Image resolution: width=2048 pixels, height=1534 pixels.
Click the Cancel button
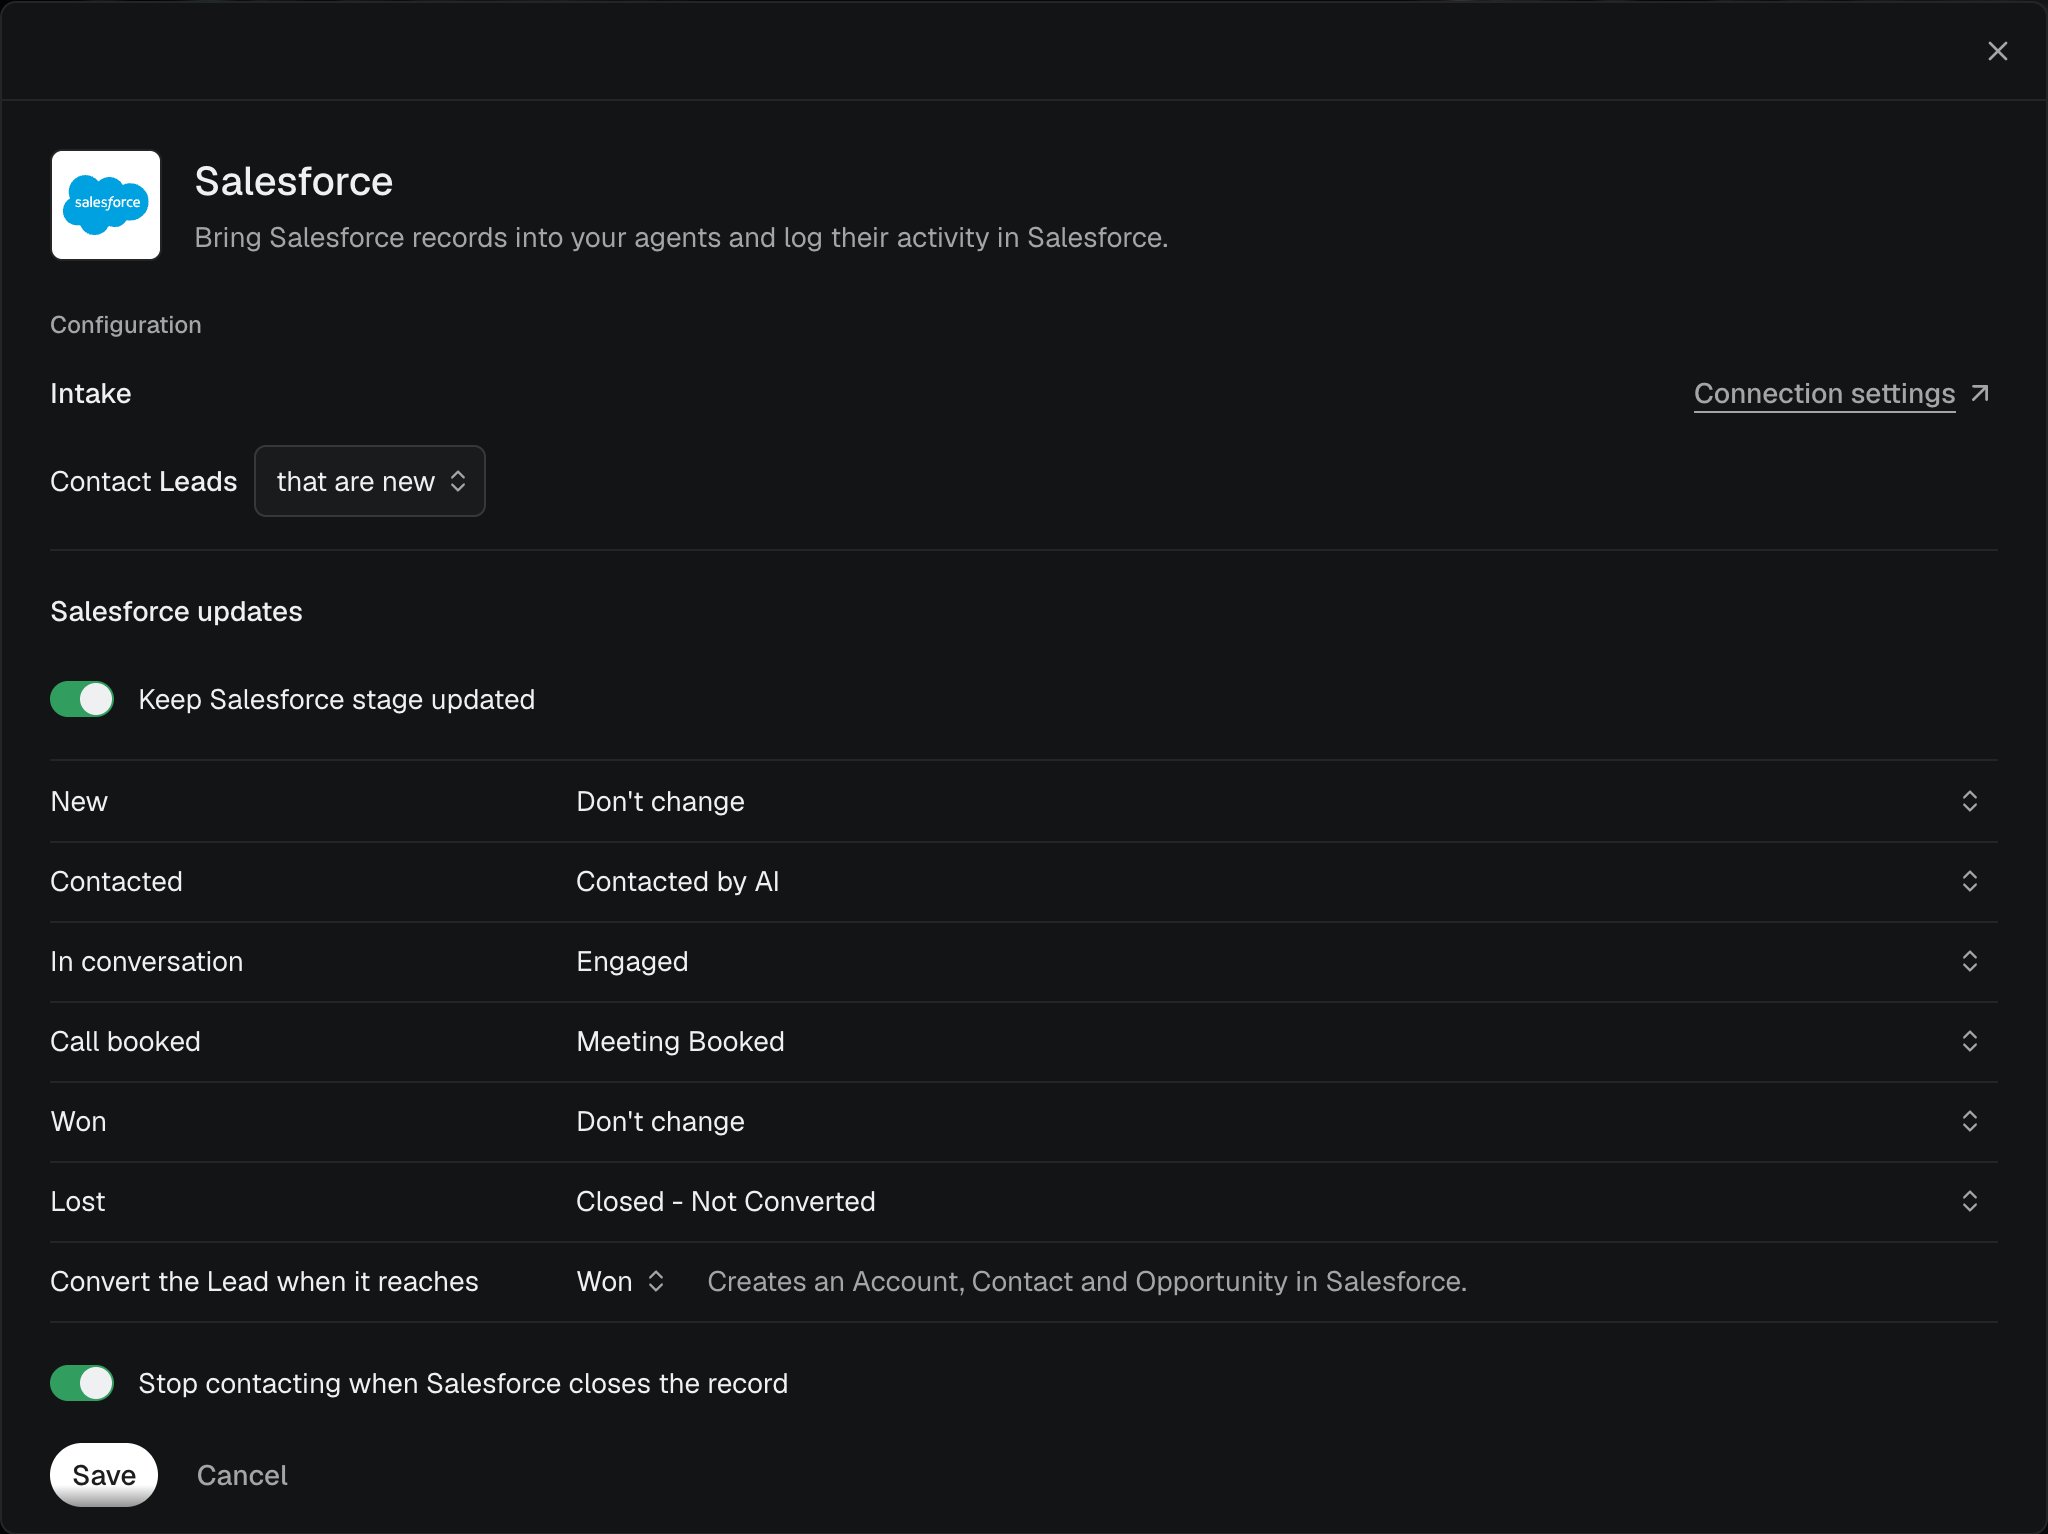tap(242, 1475)
